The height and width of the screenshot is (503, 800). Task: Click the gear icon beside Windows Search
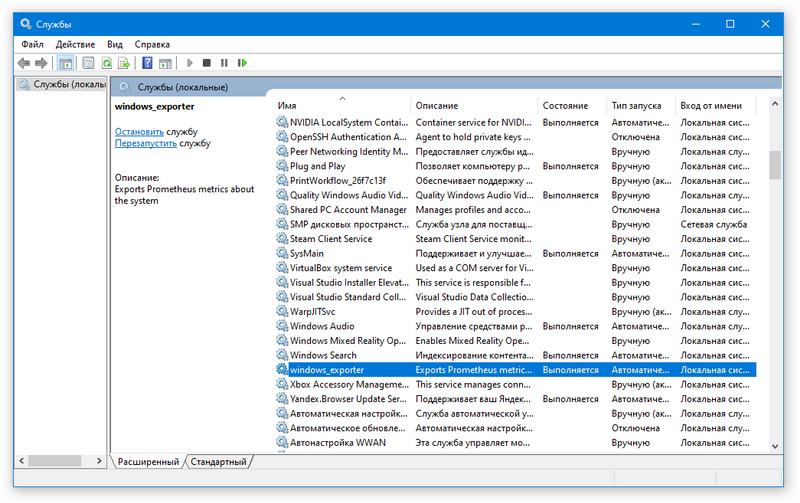282,355
